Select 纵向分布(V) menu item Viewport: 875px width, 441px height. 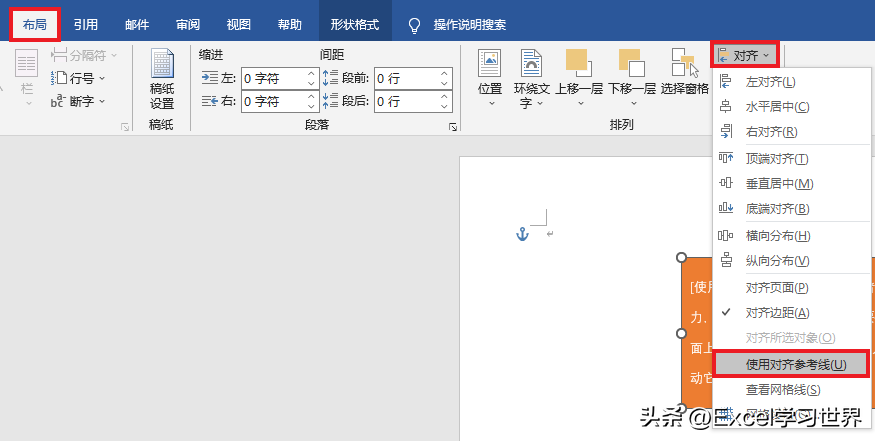click(791, 261)
